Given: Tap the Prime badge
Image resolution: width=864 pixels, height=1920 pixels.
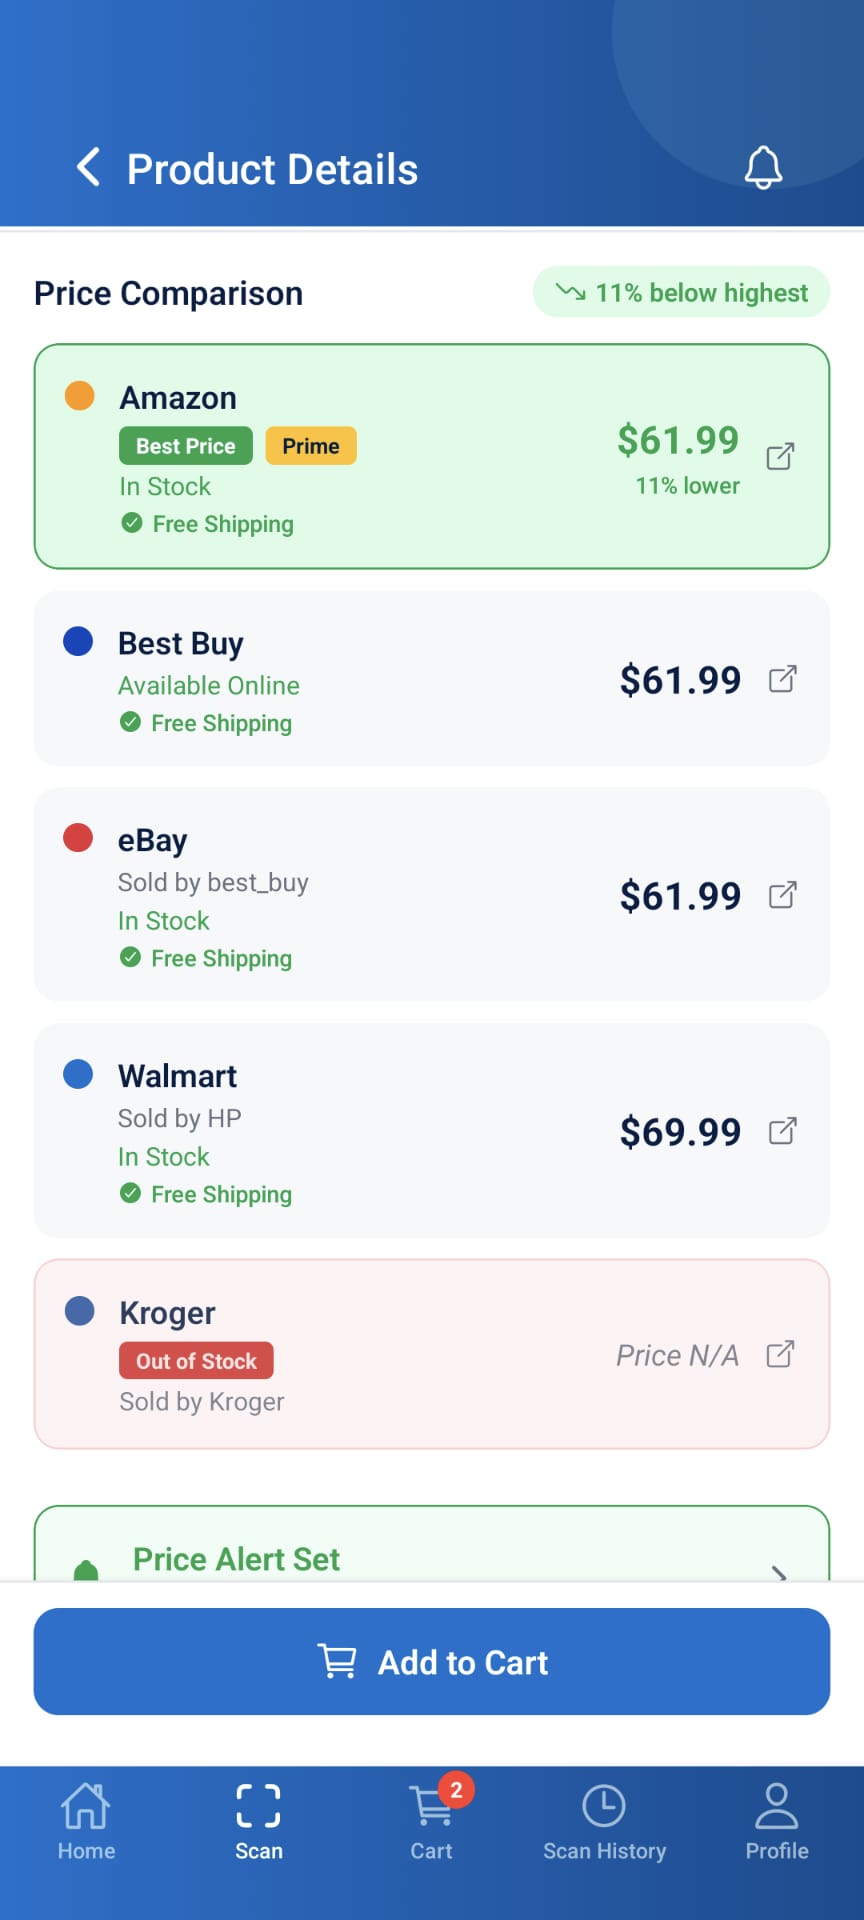Looking at the screenshot, I should tap(311, 446).
